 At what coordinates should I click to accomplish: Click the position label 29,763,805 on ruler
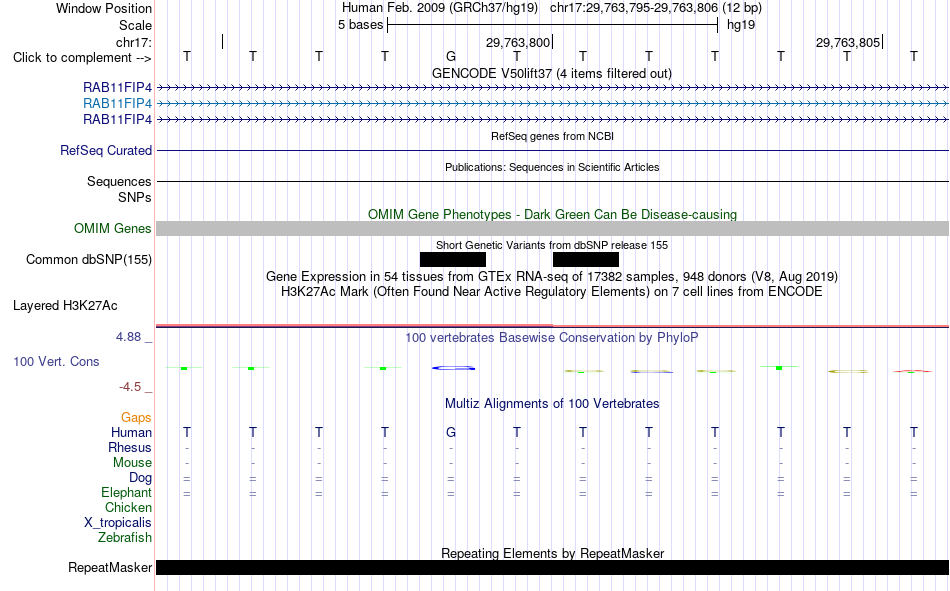tap(848, 42)
